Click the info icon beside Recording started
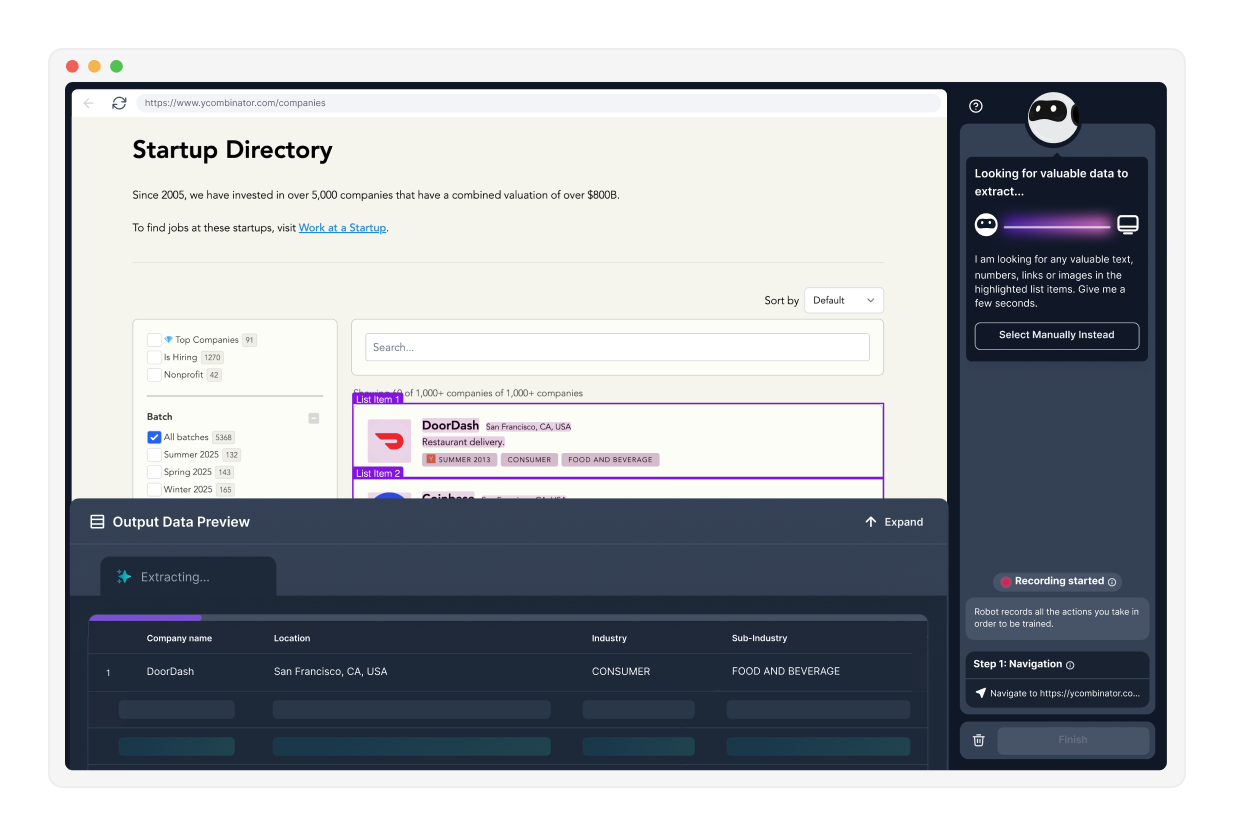This screenshot has width=1237, height=840. coord(1112,582)
